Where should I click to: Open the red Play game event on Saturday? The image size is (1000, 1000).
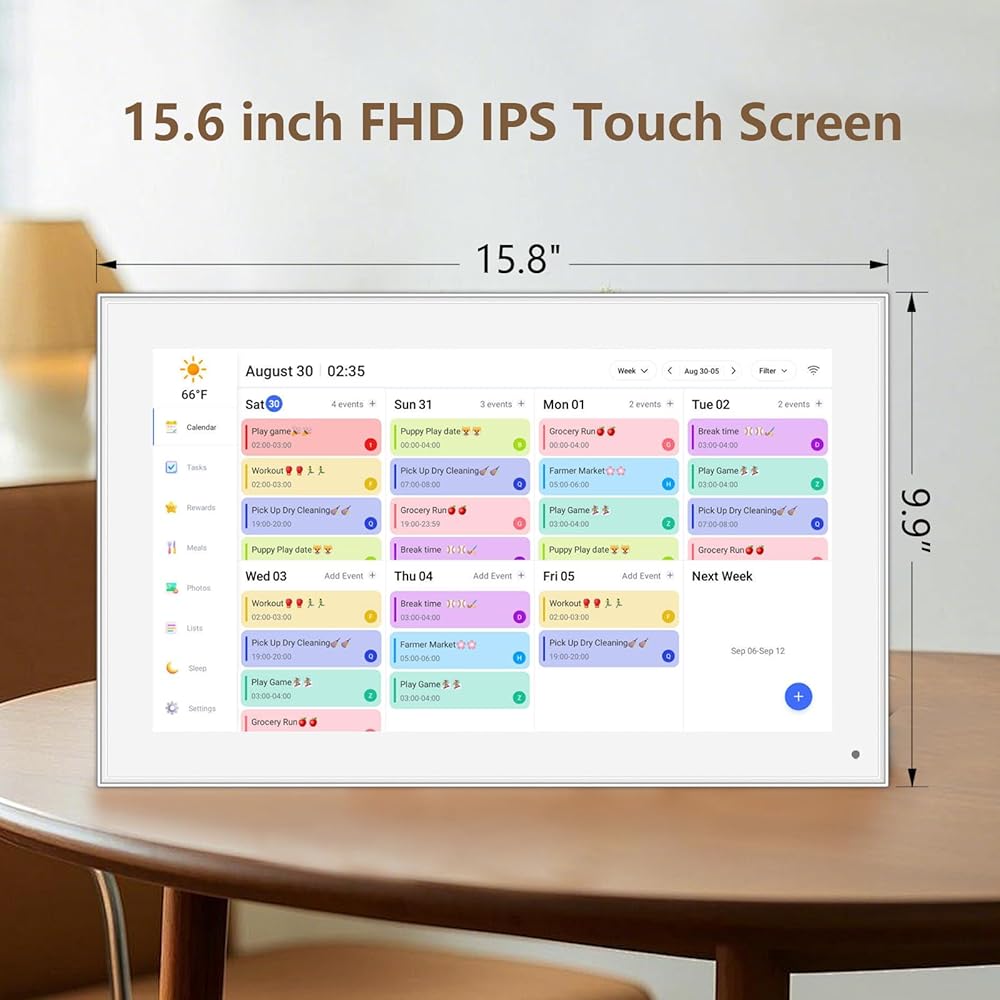tap(311, 438)
